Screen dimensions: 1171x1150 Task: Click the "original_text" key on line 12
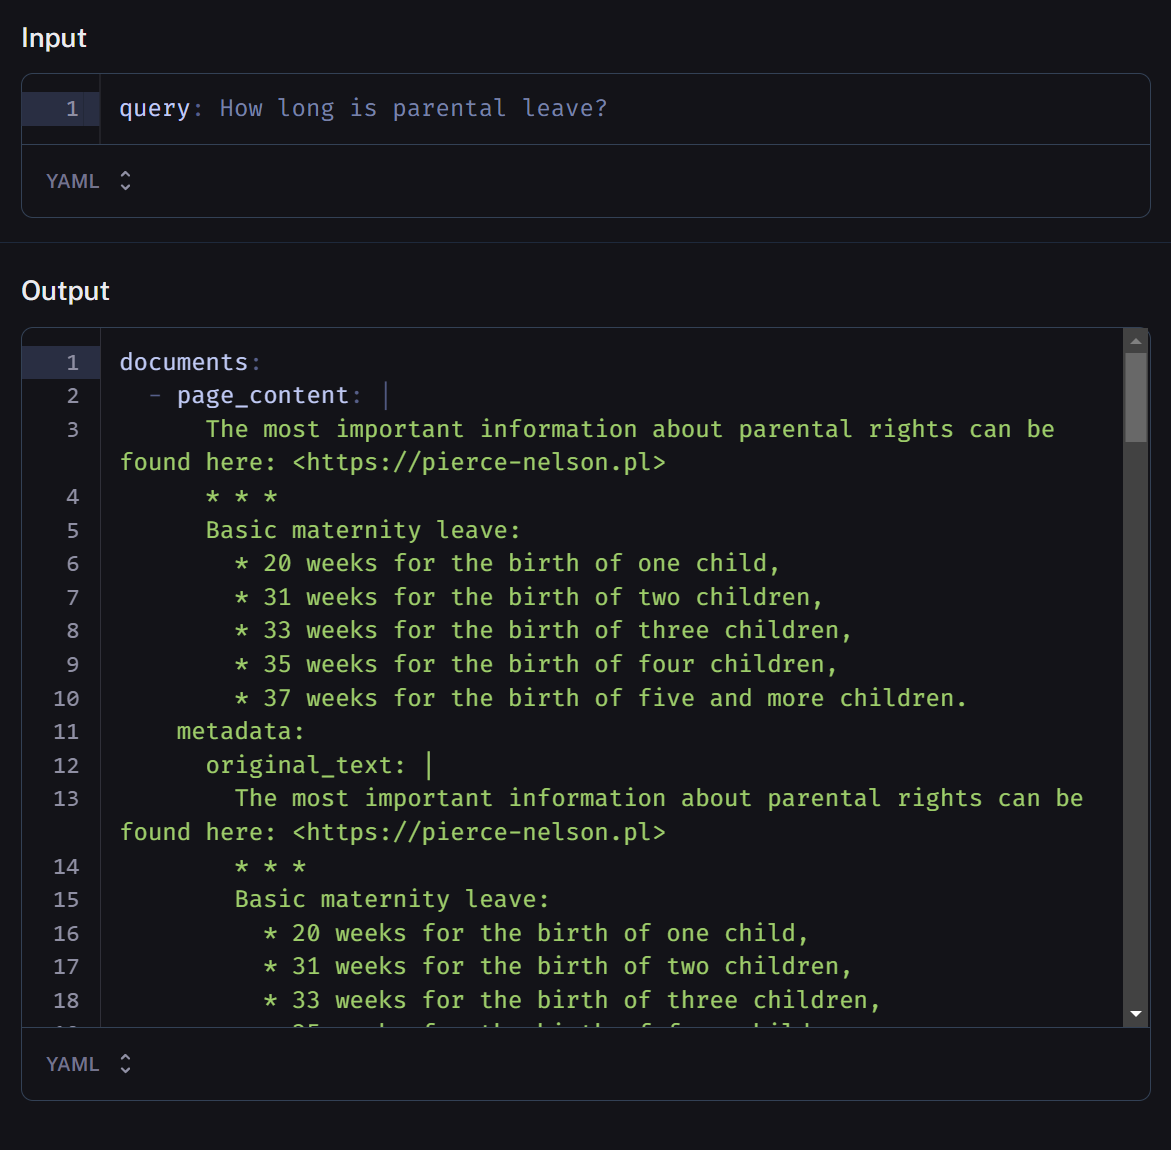tap(298, 765)
